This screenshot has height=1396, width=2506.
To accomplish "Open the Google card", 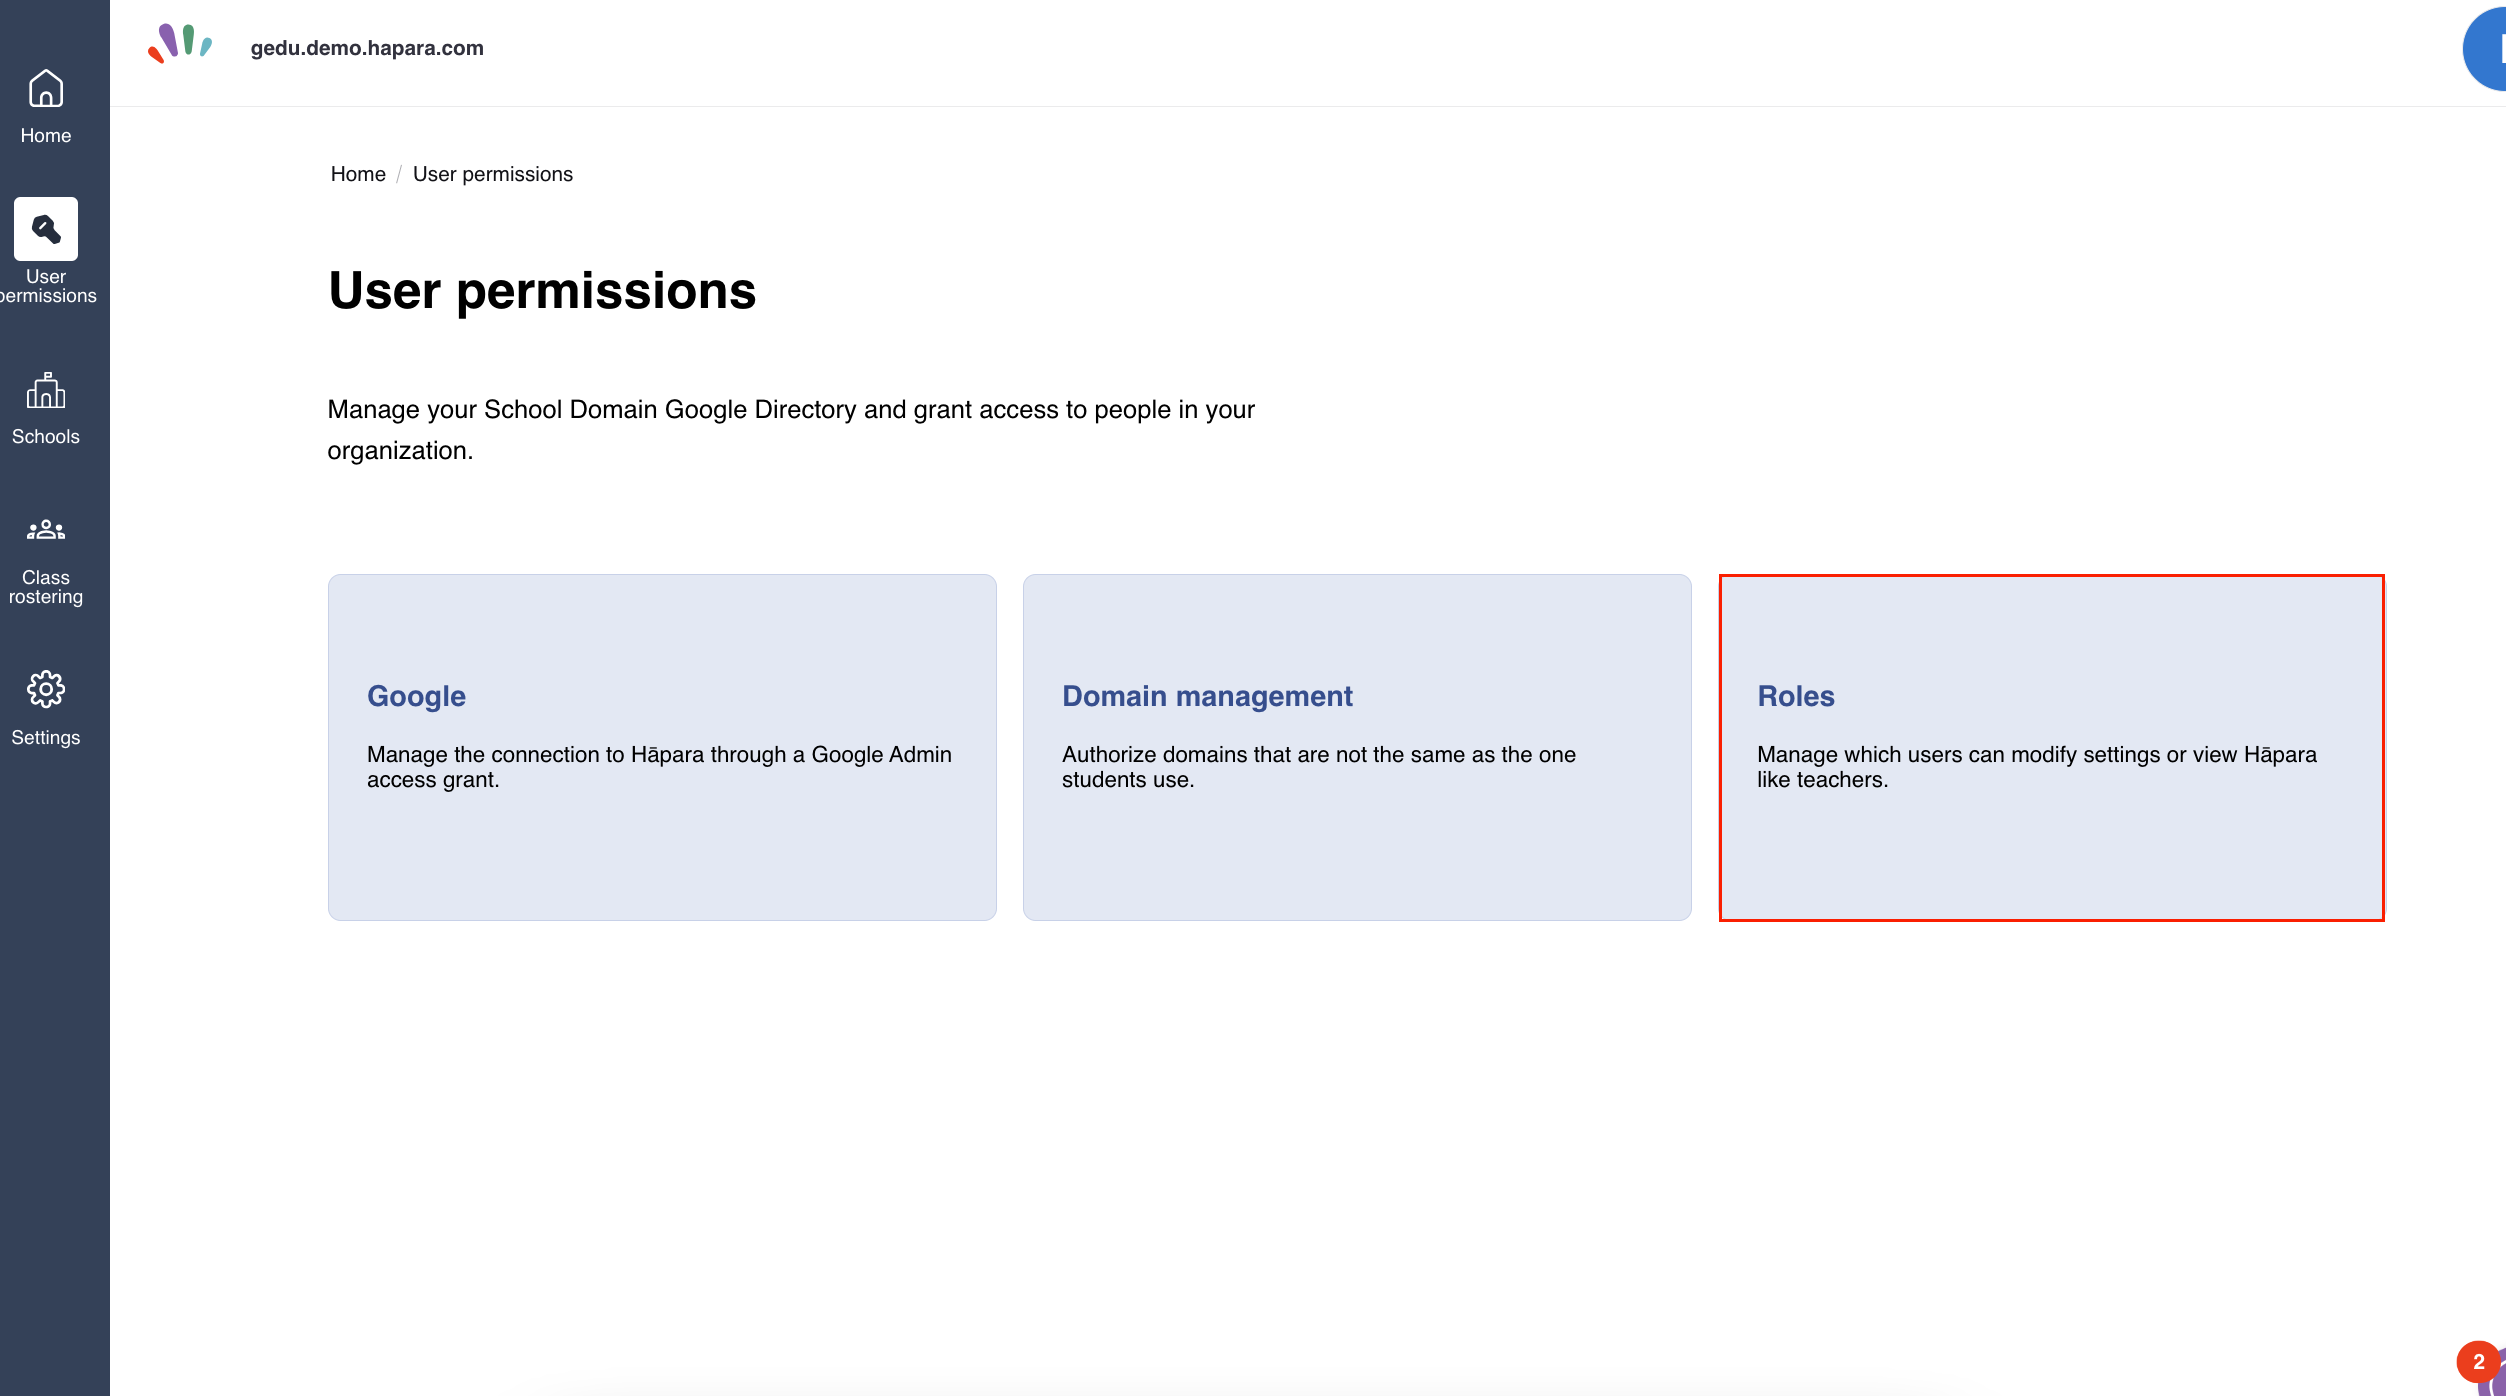I will [x=662, y=747].
